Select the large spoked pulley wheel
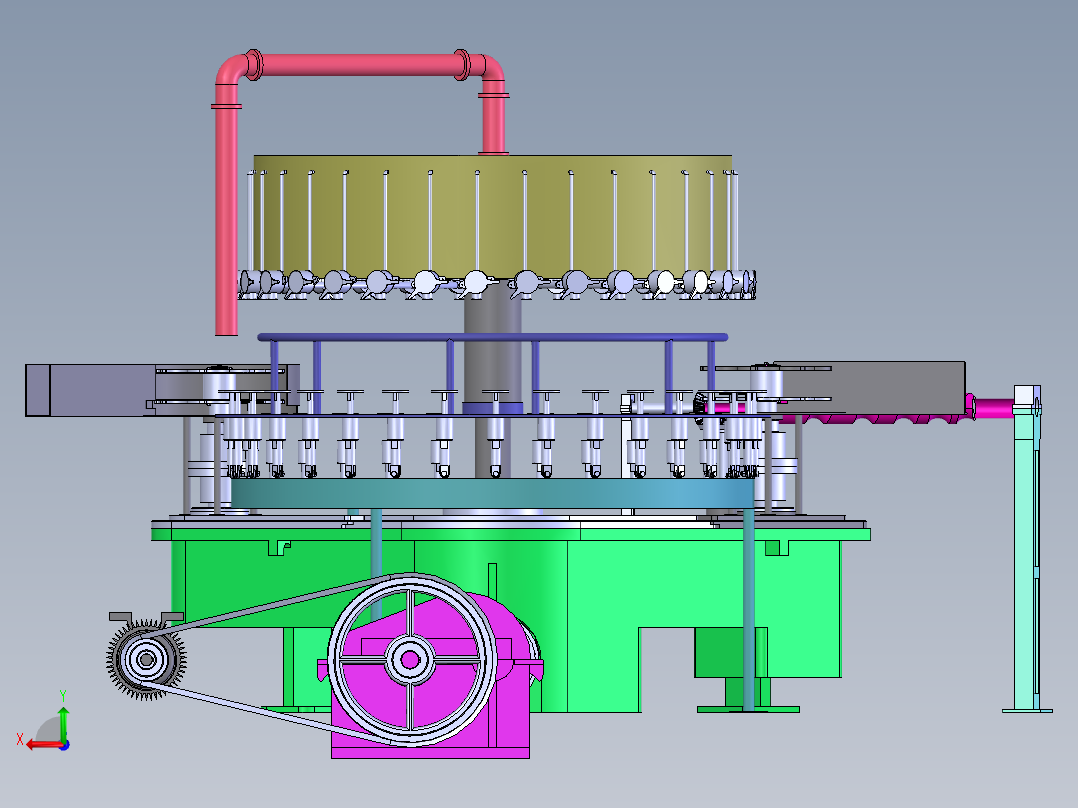Viewport: 1078px width, 808px height. tap(411, 659)
